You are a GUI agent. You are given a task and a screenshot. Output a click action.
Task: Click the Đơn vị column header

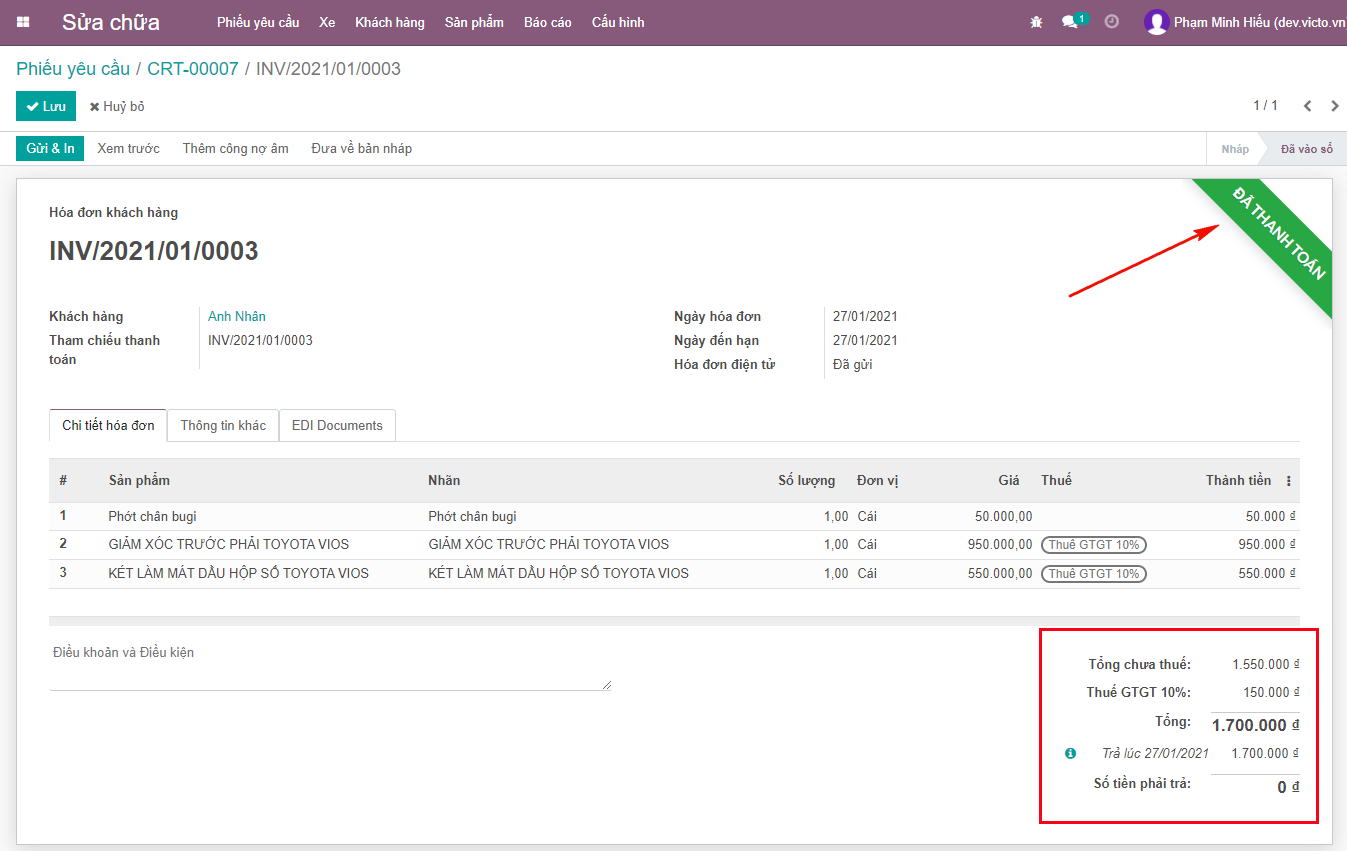click(877, 480)
